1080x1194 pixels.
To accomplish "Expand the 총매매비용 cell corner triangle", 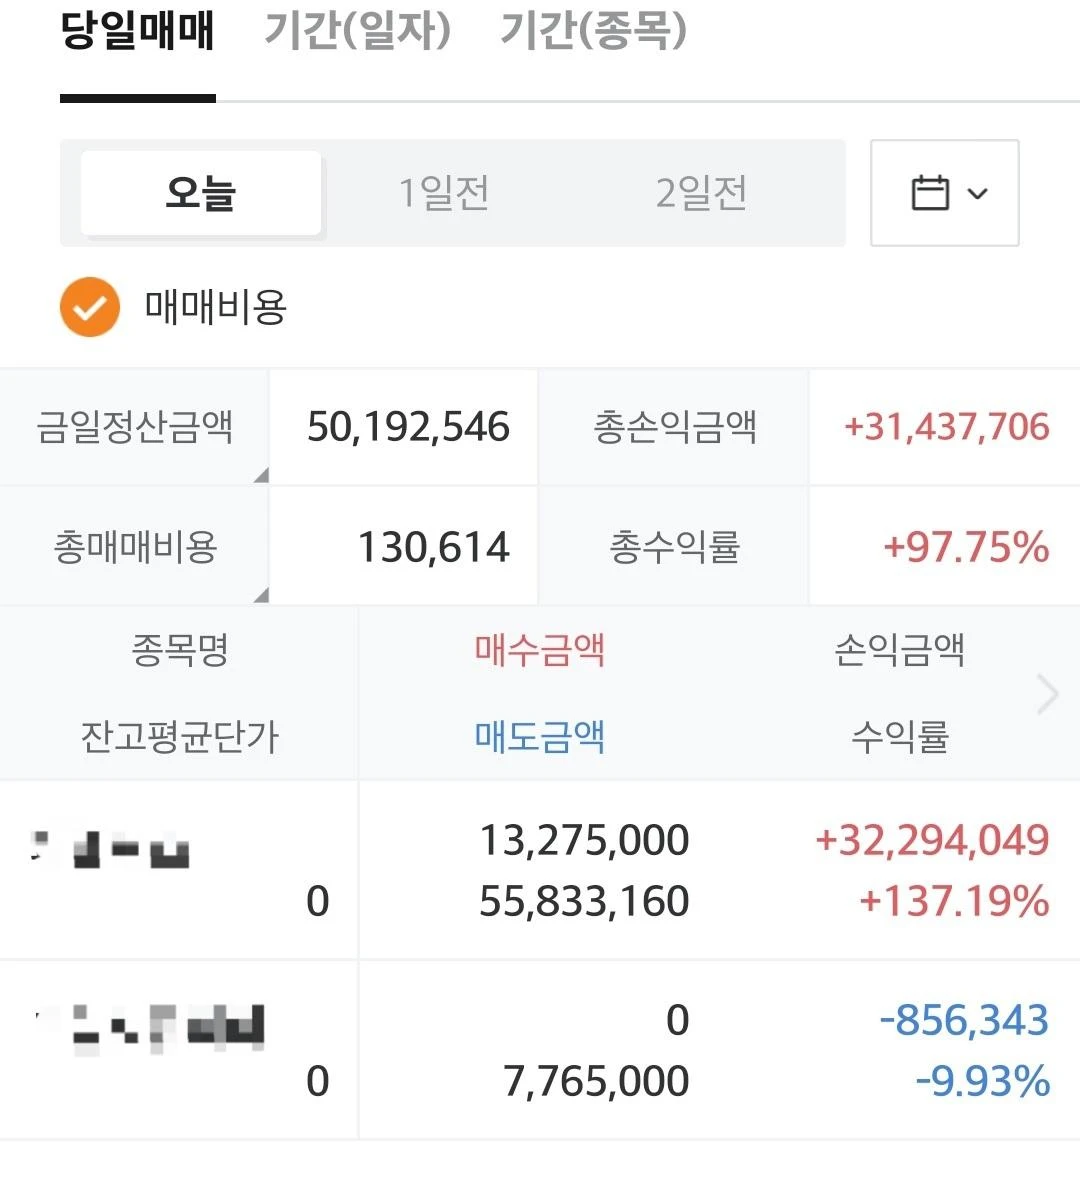I will (261, 595).
